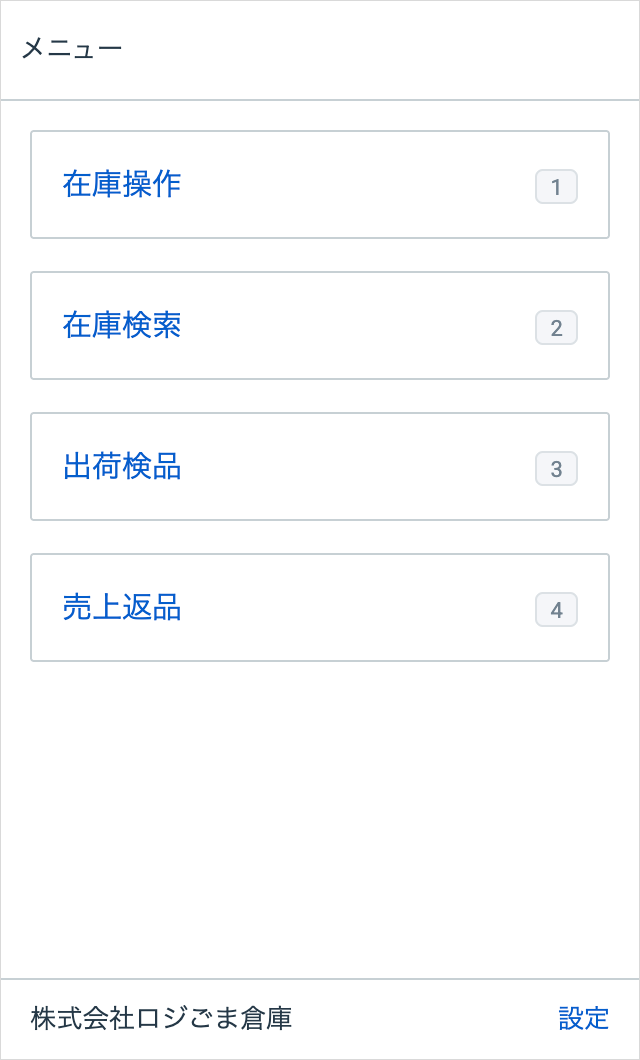Open the 売上返品 menu item
The width and height of the screenshot is (640, 1060).
tap(320, 608)
